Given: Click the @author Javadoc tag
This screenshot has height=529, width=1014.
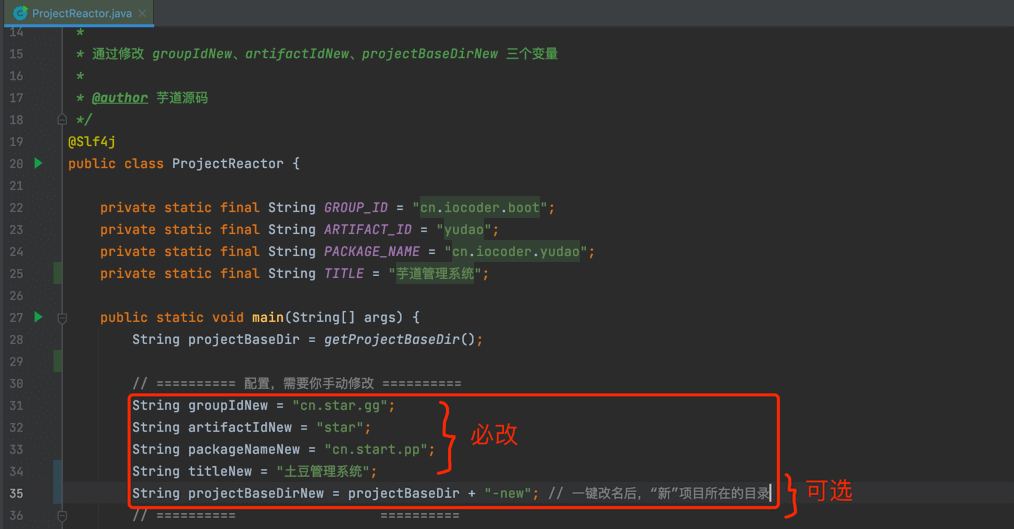Looking at the screenshot, I should click(120, 98).
